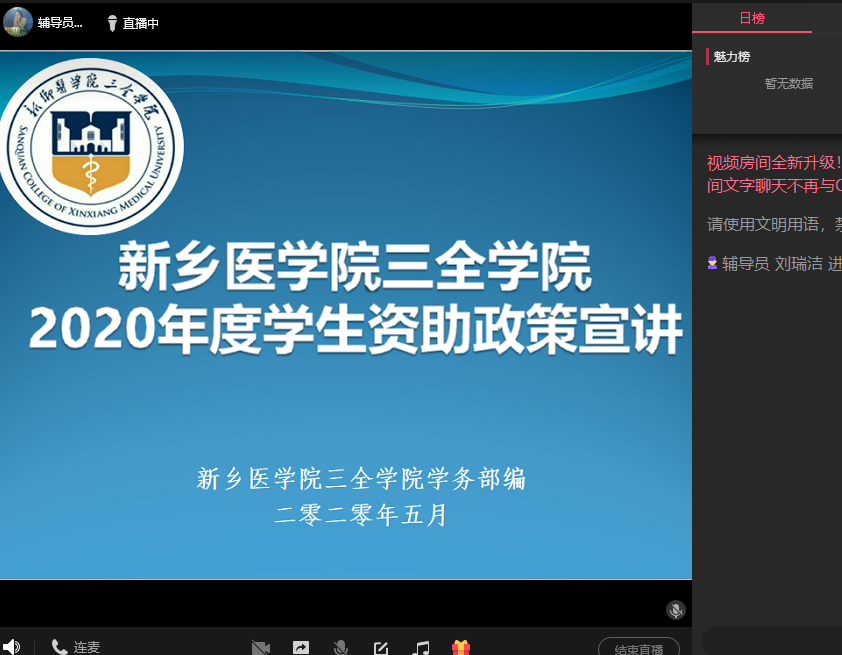
Task: Click the host avatar picture
Action: click(18, 22)
